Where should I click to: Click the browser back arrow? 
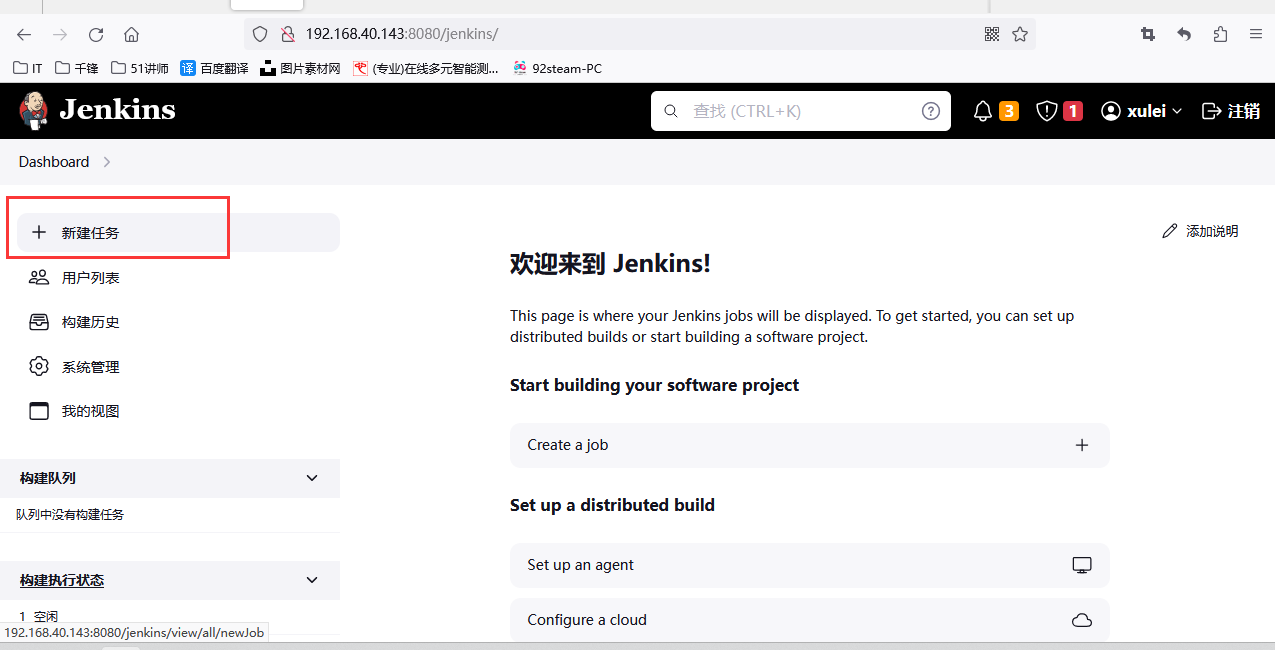tap(24, 34)
